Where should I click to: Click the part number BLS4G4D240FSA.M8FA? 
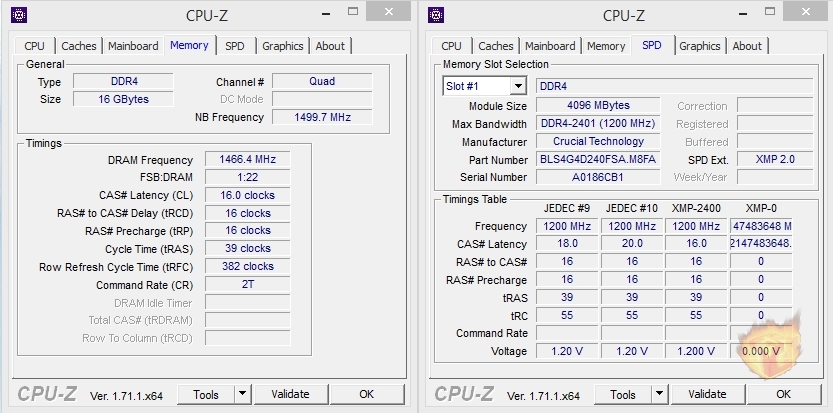pos(598,159)
